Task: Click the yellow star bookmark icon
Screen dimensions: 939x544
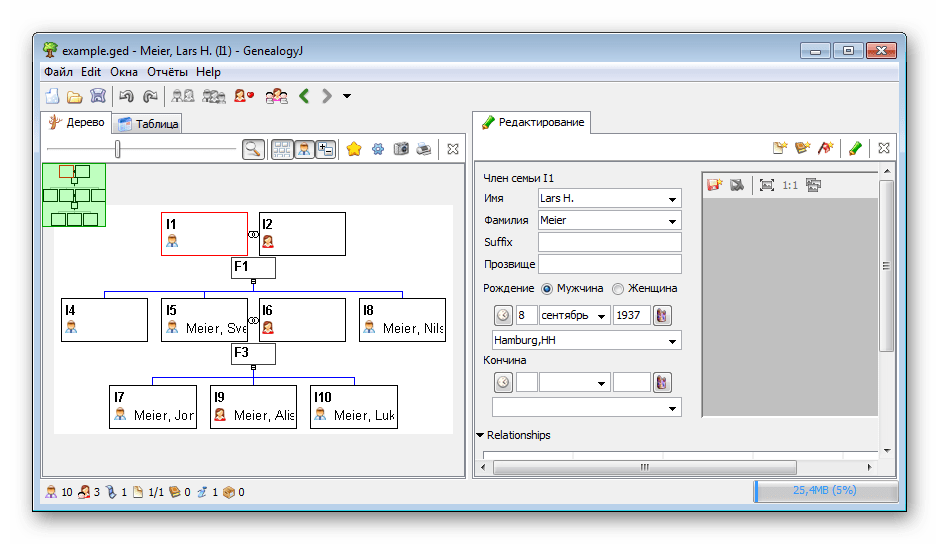Action: [354, 149]
